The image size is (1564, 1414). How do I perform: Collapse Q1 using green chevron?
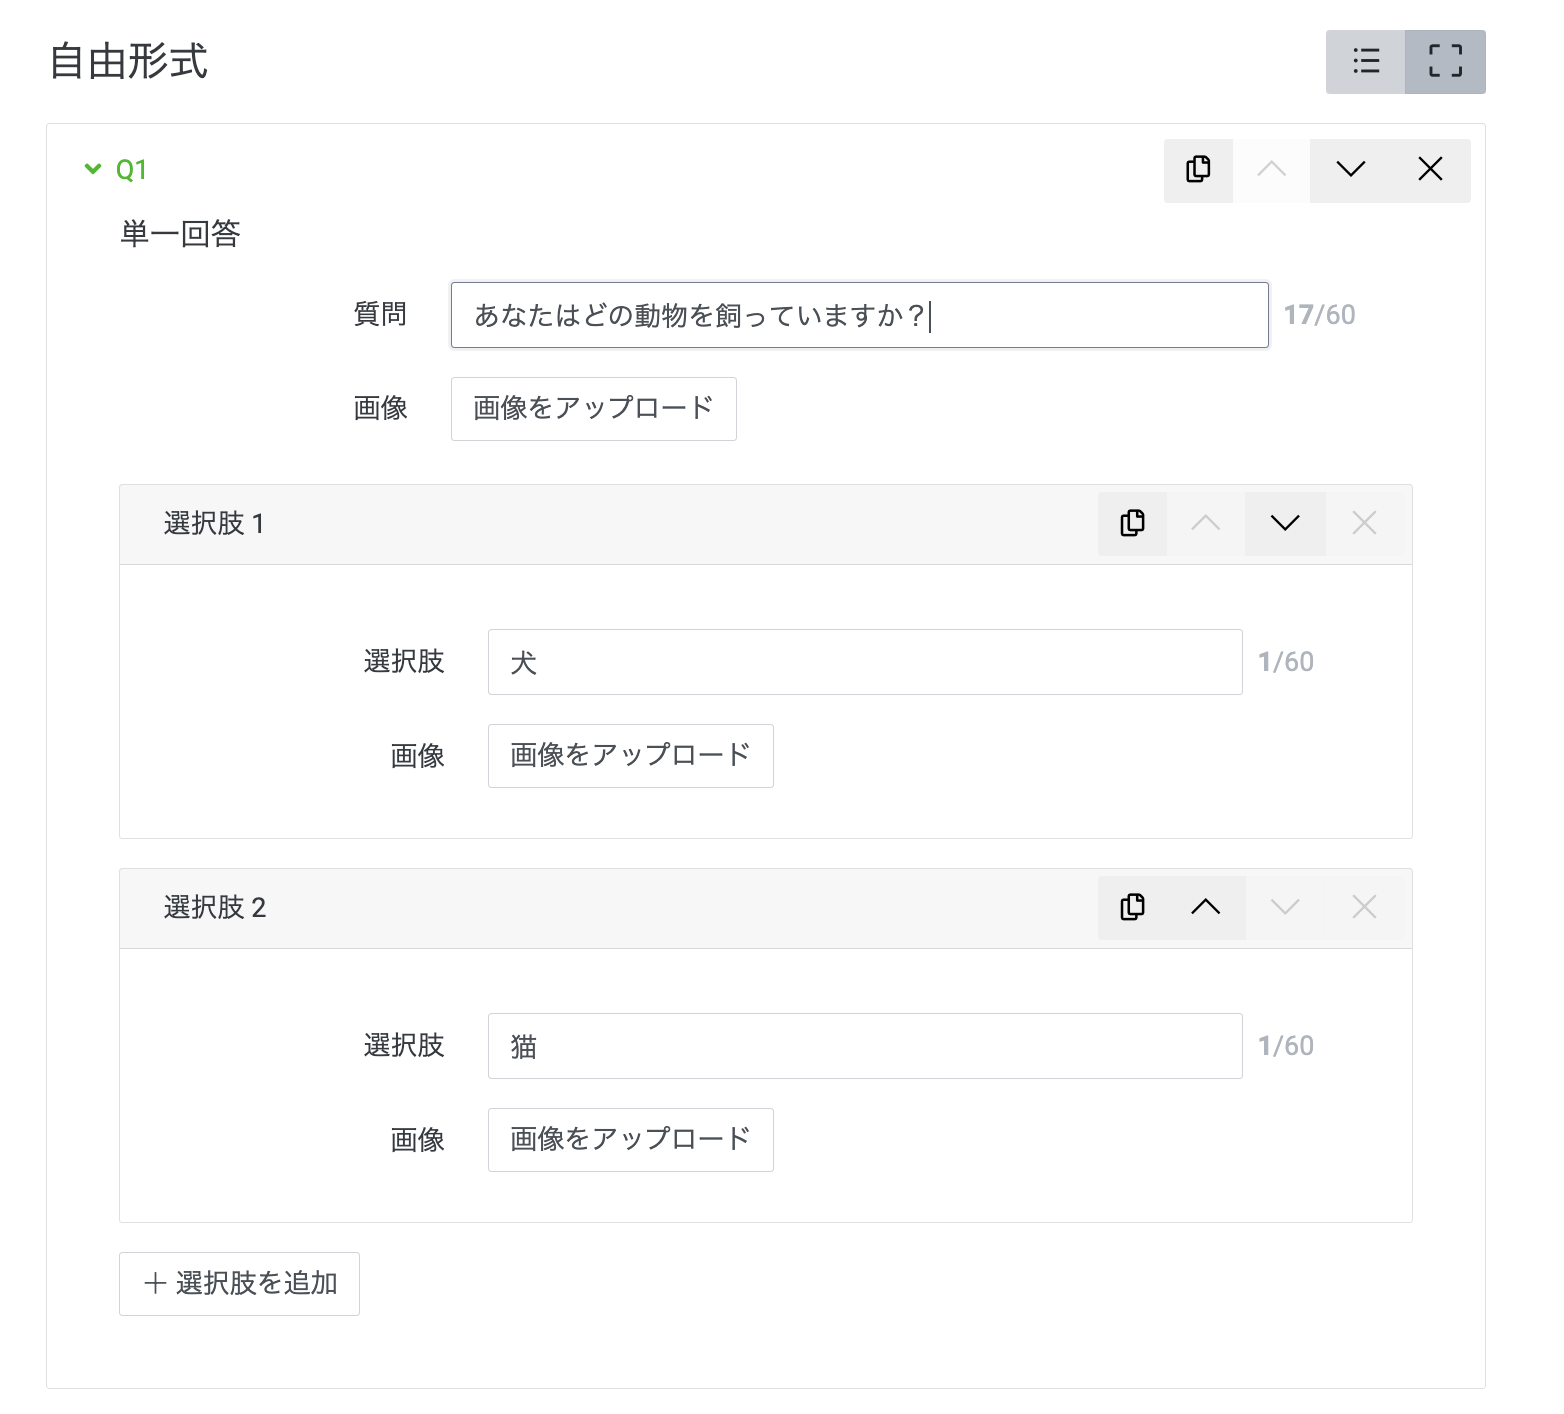pyautogui.click(x=93, y=170)
